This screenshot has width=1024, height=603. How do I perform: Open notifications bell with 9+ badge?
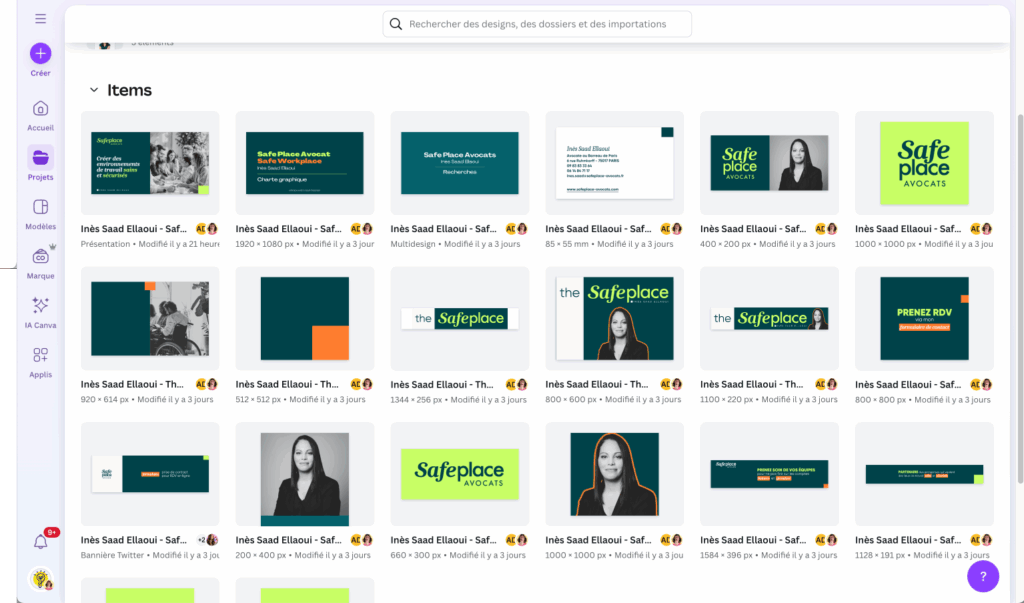pos(40,541)
